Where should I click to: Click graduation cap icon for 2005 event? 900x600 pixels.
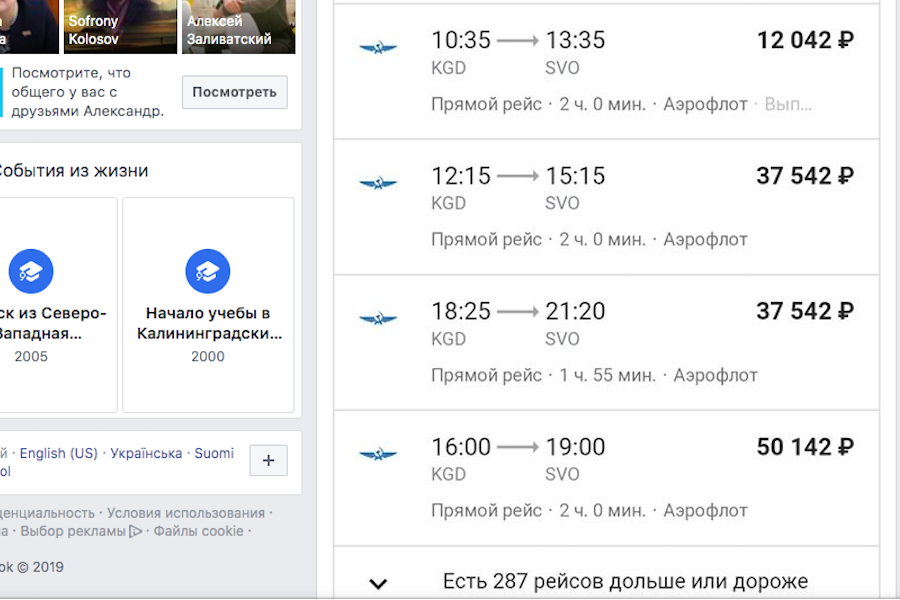point(31,271)
